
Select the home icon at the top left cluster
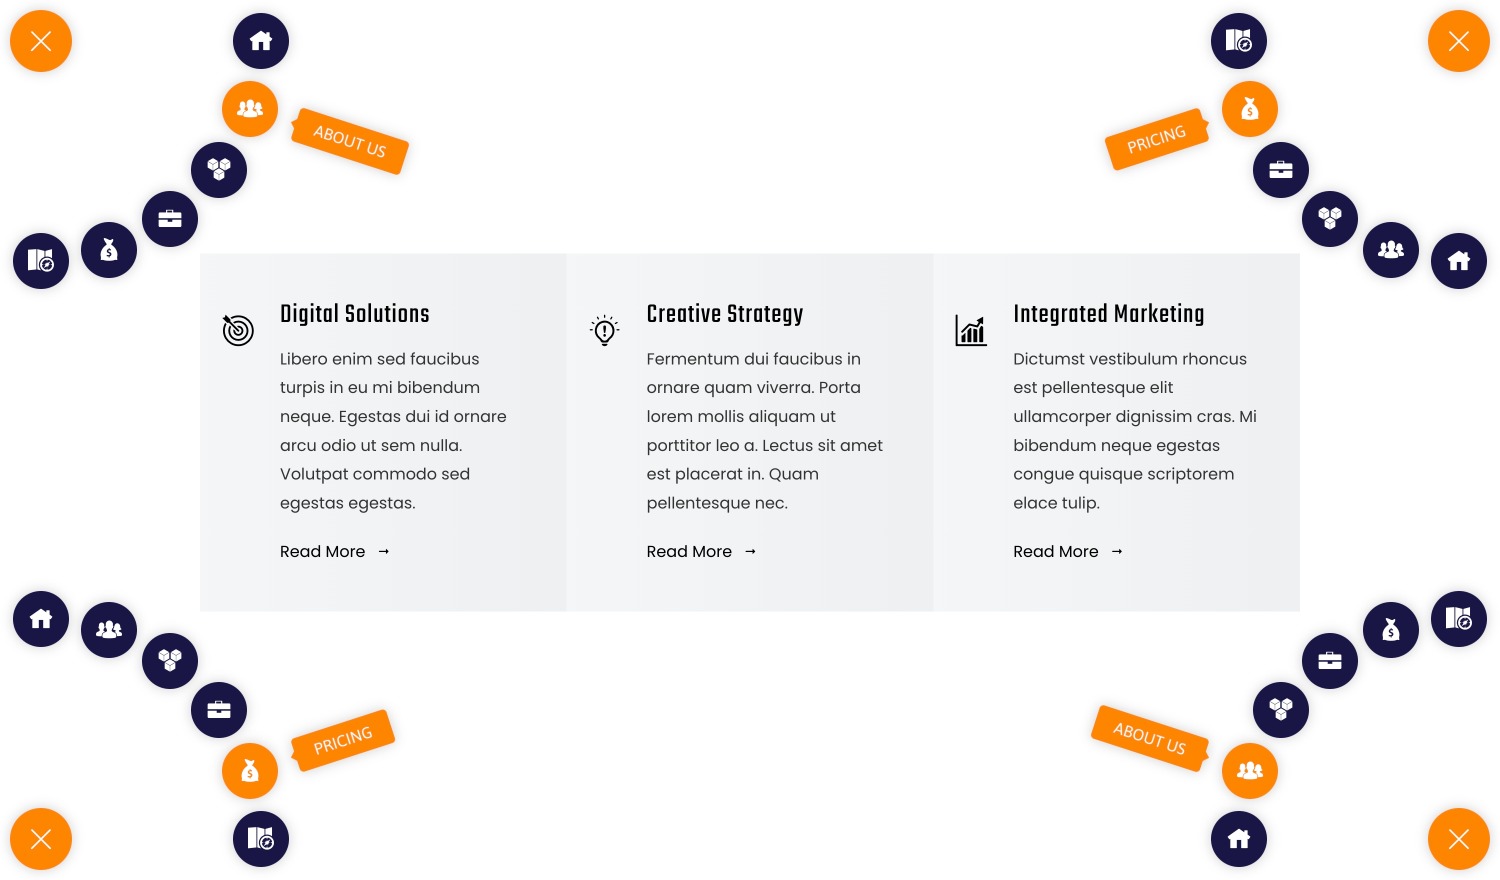click(261, 40)
